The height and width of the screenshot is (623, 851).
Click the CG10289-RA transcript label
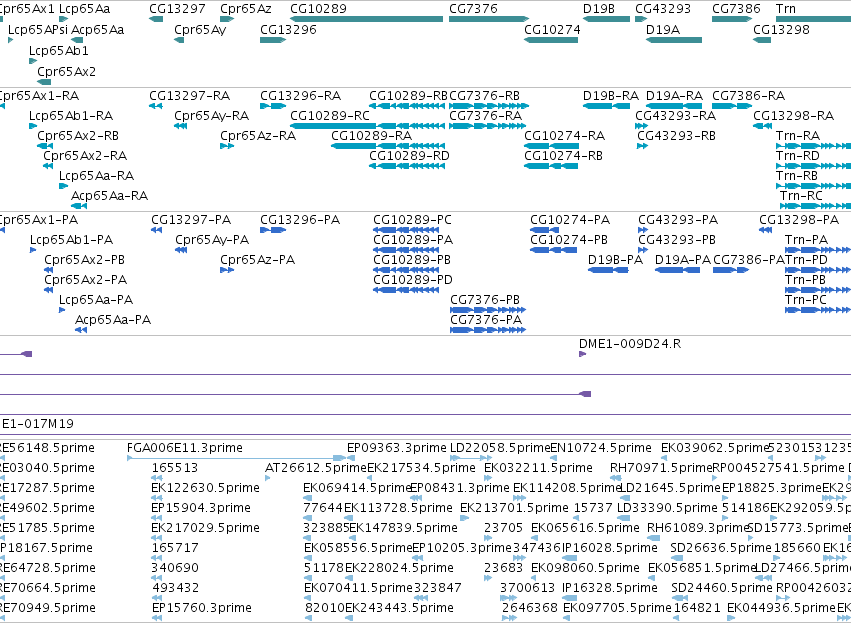(371, 136)
